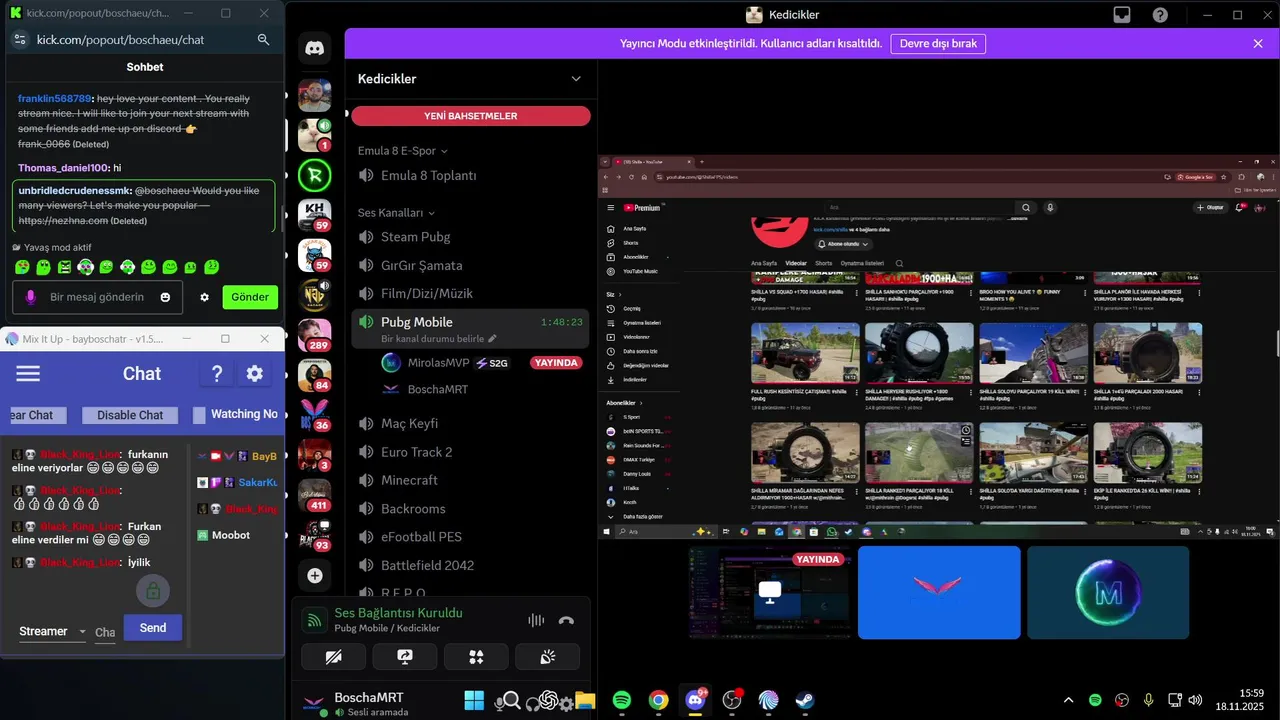The height and width of the screenshot is (720, 1280).
Task: Open Streamer dropdown in Mix It Up
Action: [53, 632]
